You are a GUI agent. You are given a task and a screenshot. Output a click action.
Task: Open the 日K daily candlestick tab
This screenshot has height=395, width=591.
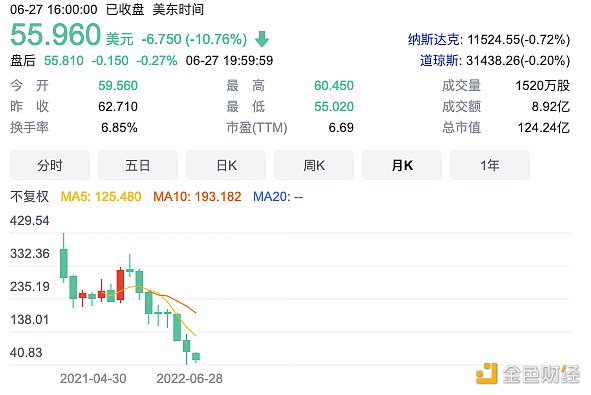(x=226, y=165)
